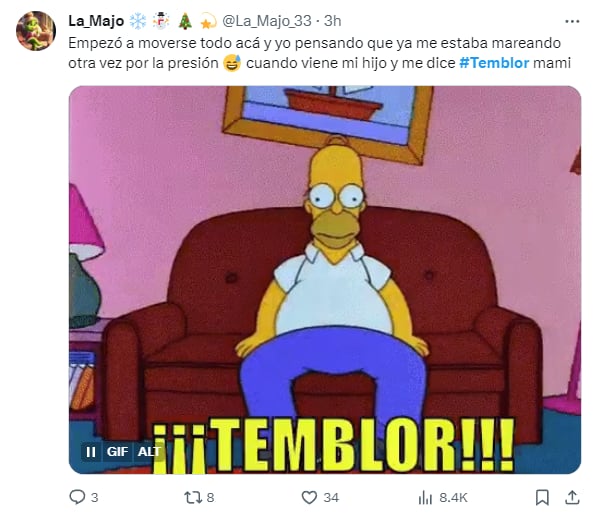598x518 pixels.
Task: Click the 8.4K views count
Action: (x=453, y=498)
